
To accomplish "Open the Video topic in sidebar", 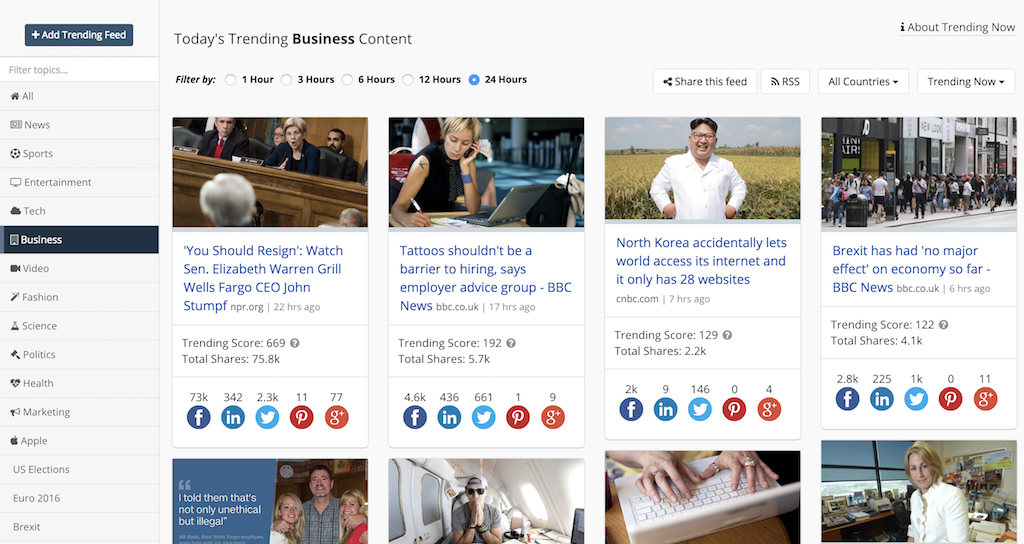I will pyautogui.click(x=79, y=268).
